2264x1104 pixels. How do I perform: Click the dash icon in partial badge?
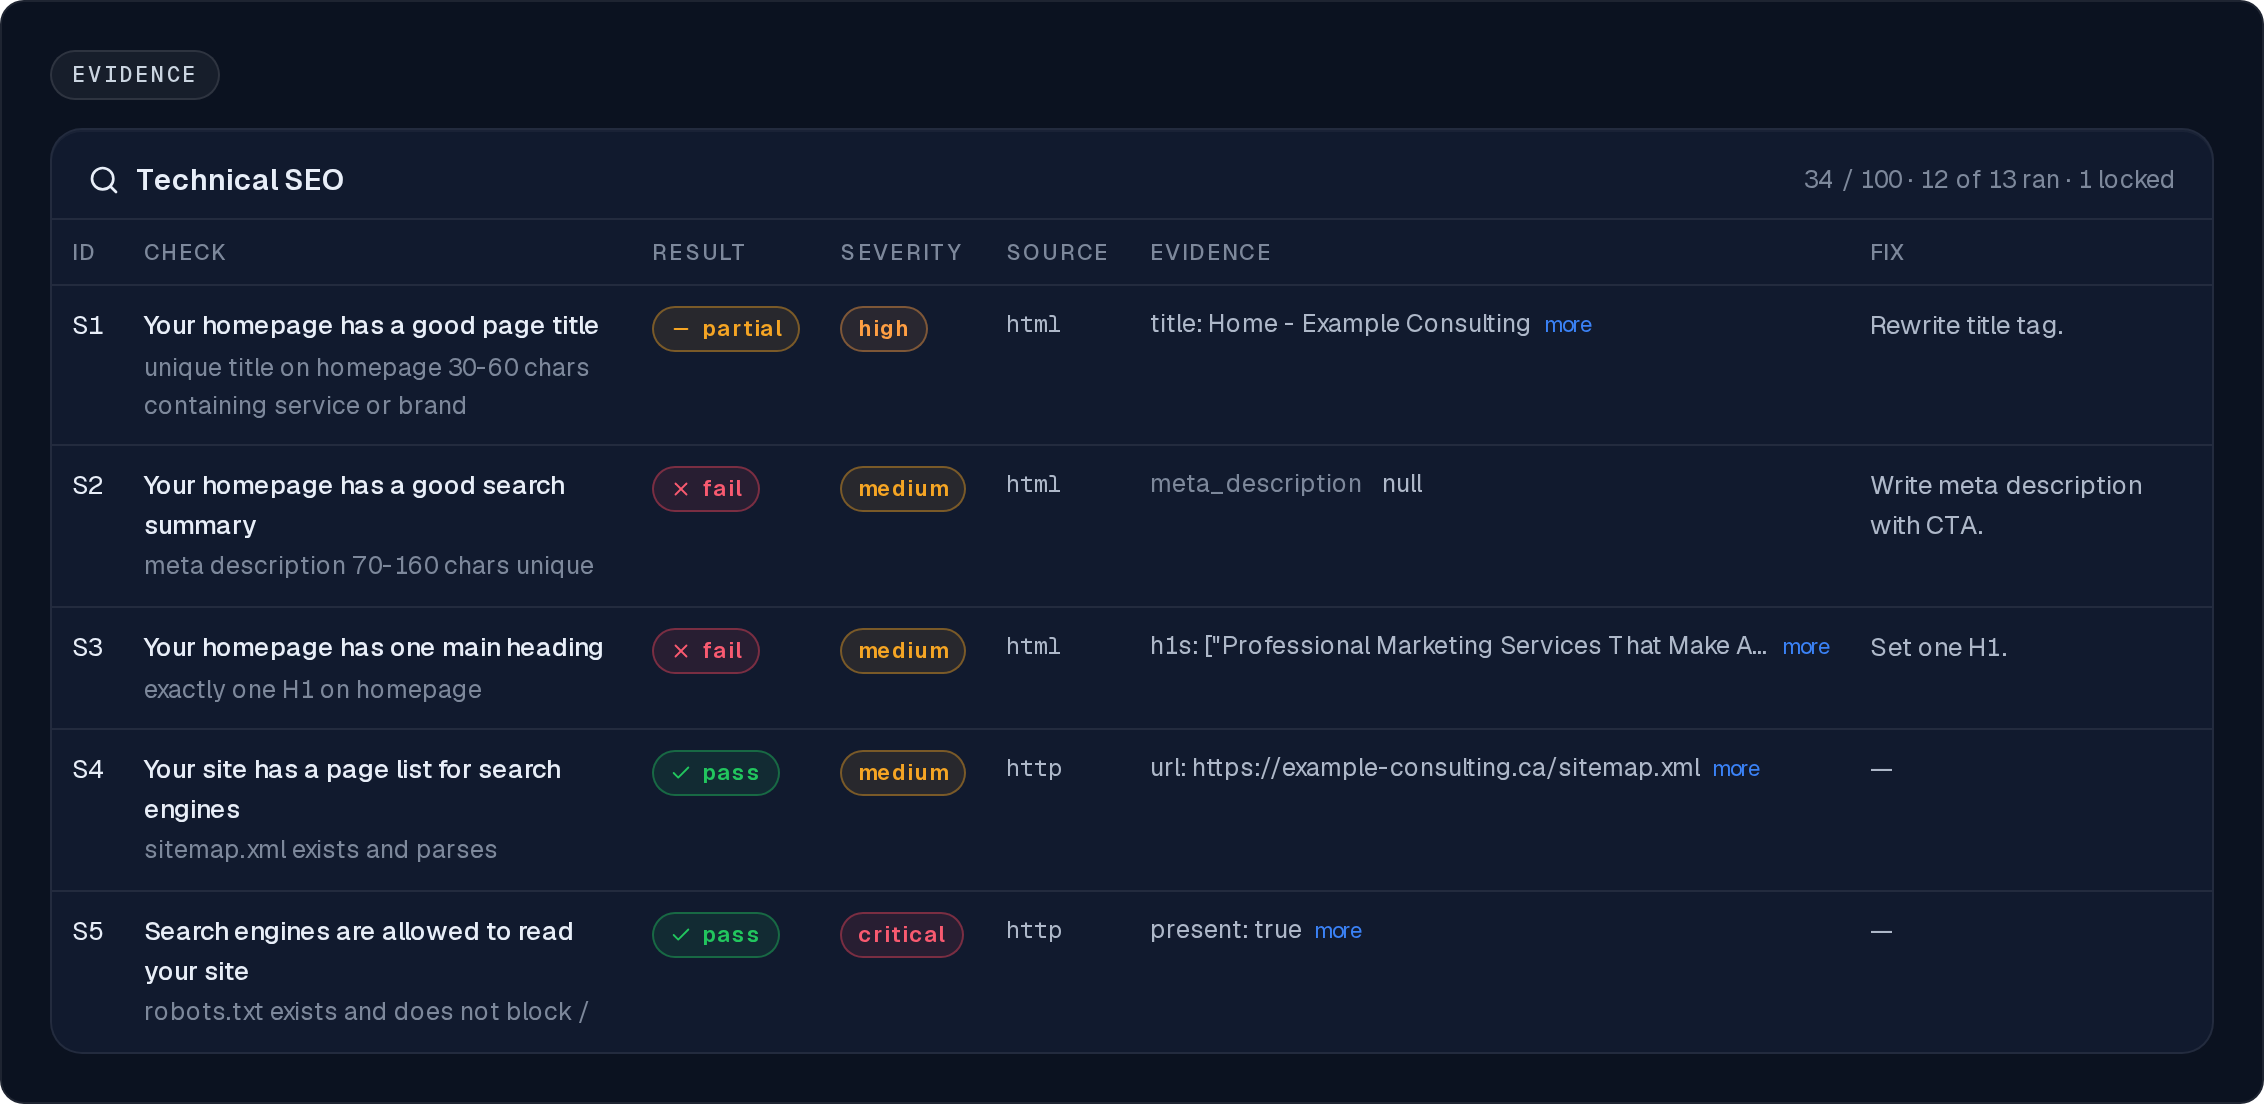tap(681, 329)
